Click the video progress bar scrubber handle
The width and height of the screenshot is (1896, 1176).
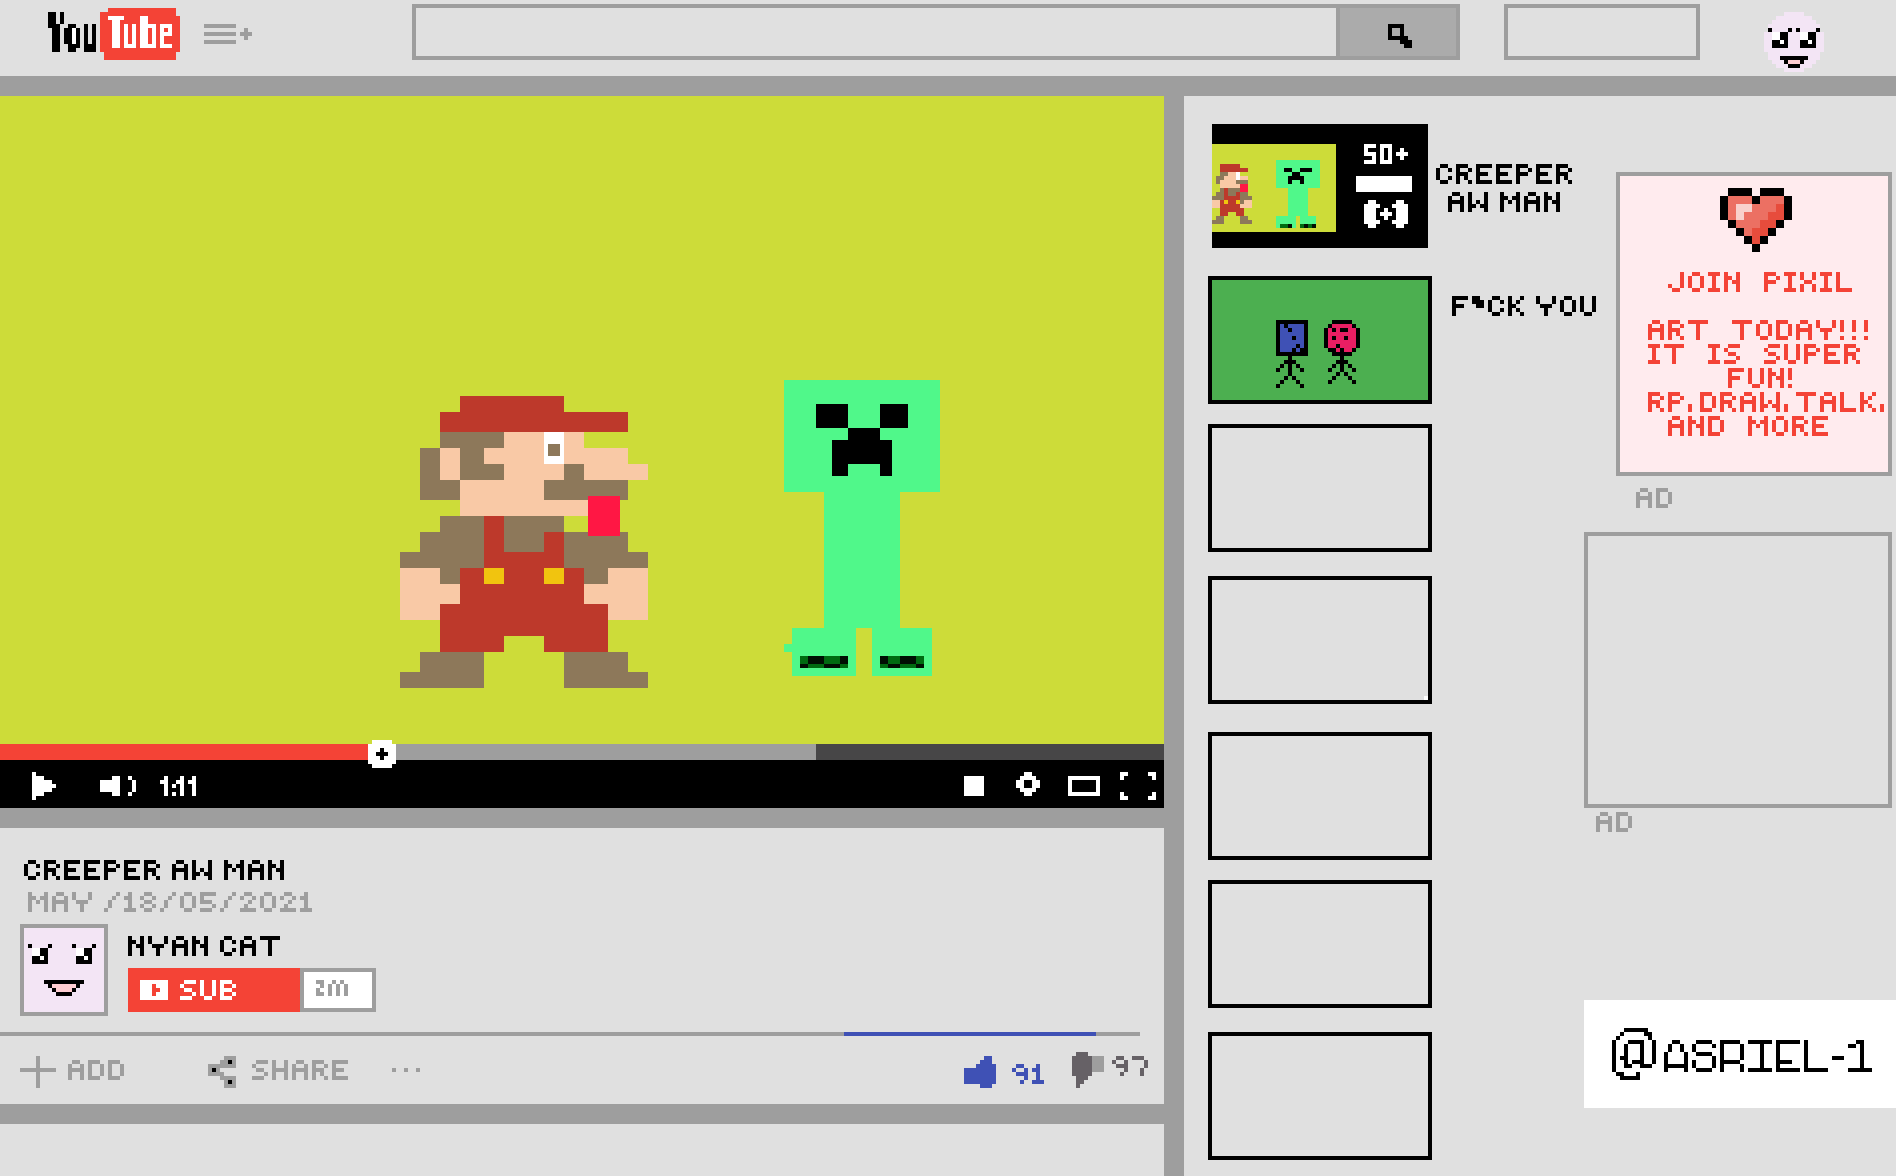pos(381,753)
